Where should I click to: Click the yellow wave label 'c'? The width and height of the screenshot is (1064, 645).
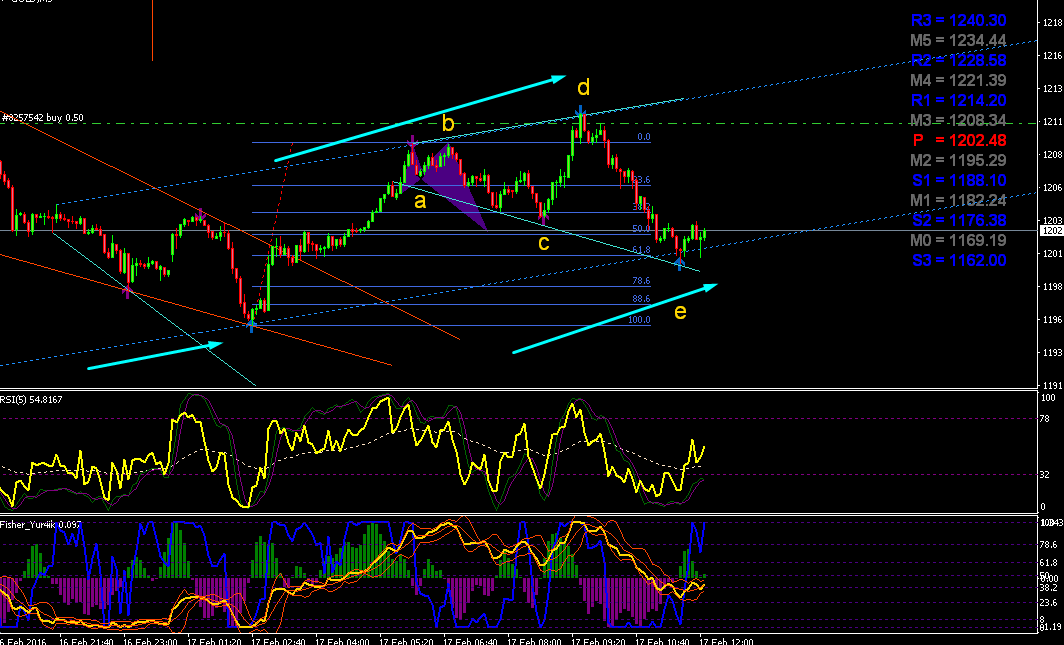[x=544, y=243]
